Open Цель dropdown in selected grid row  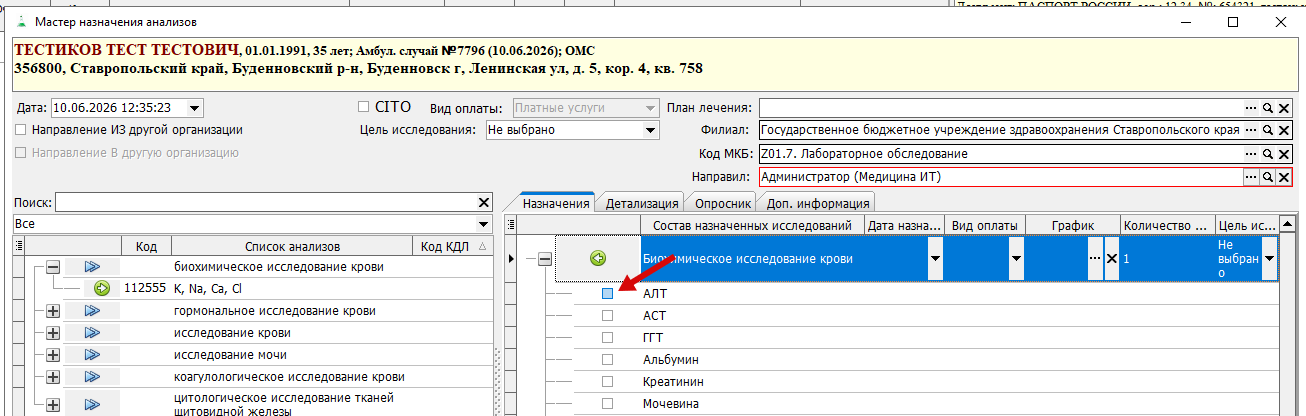tap(1270, 259)
